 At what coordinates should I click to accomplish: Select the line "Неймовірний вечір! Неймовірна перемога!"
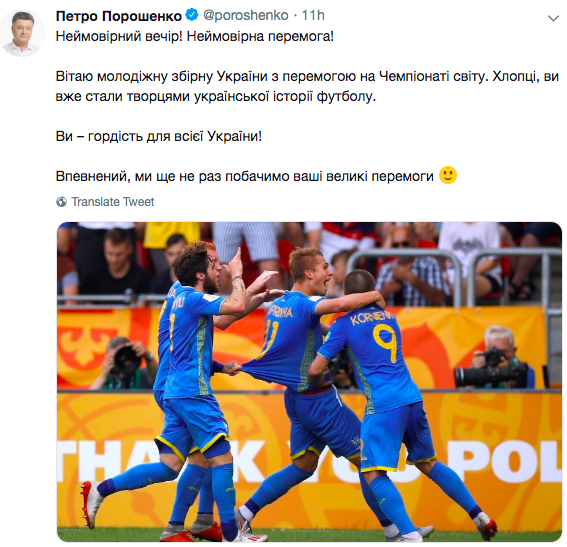tap(195, 37)
